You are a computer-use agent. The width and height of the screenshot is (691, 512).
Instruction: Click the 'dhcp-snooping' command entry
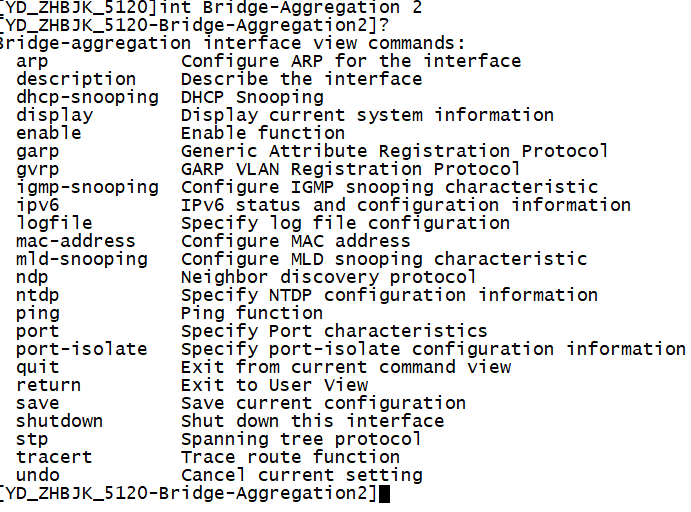click(x=87, y=97)
